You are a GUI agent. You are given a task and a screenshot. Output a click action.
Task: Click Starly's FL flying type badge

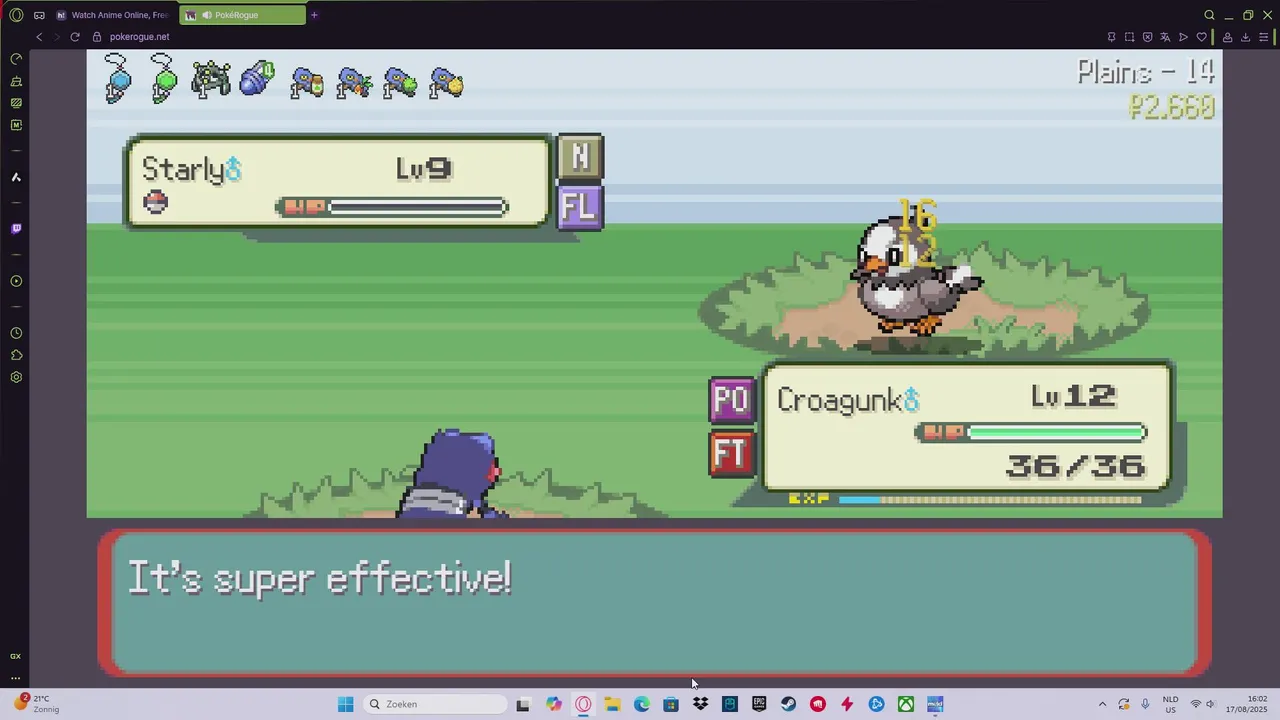[580, 207]
